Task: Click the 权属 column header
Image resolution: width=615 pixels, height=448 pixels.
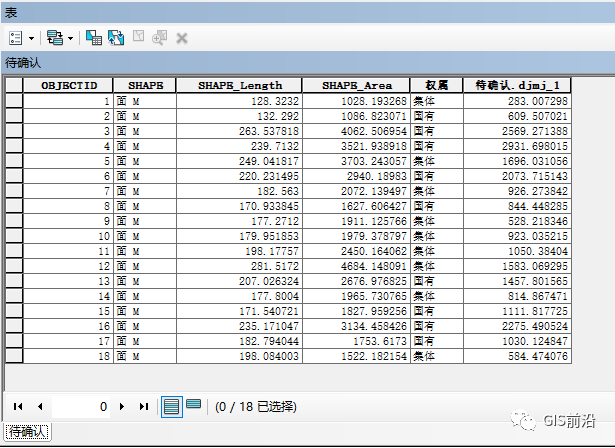Action: pos(437,85)
